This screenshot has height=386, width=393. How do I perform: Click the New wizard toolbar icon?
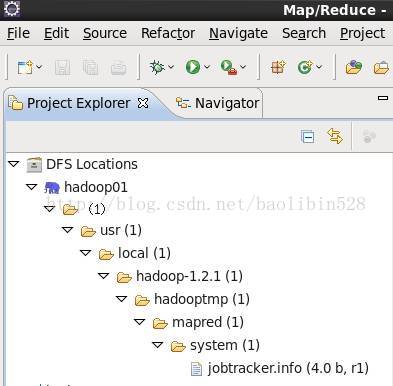pyautogui.click(x=25, y=68)
